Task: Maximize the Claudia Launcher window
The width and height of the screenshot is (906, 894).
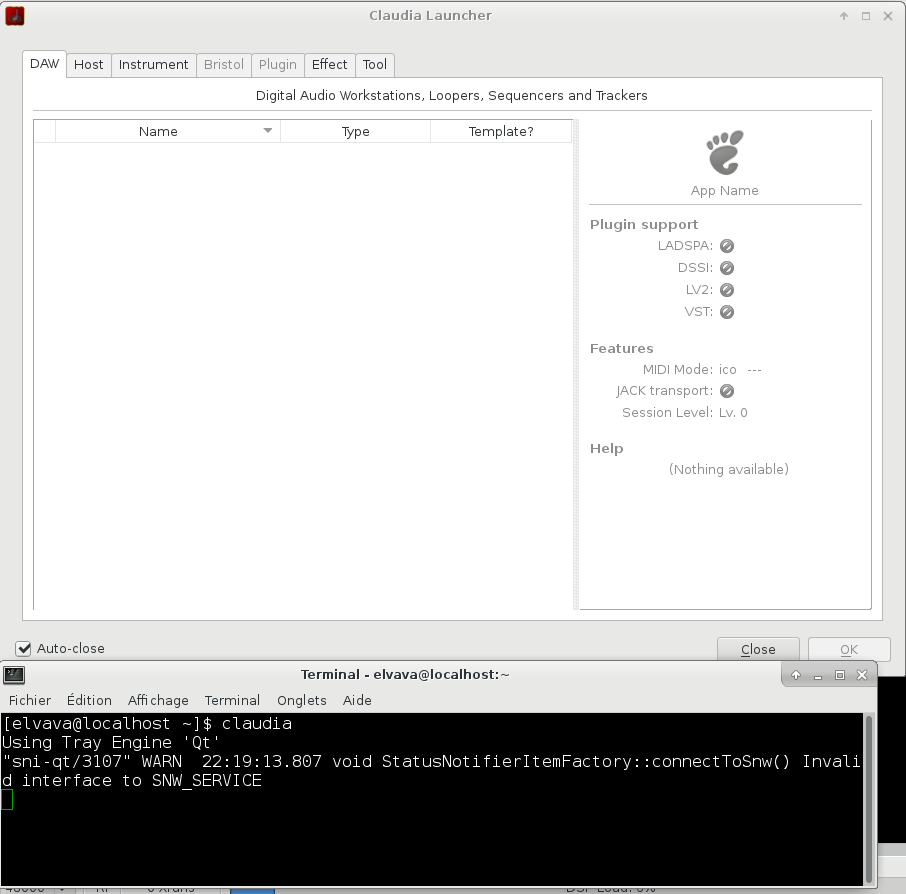Action: [x=866, y=16]
